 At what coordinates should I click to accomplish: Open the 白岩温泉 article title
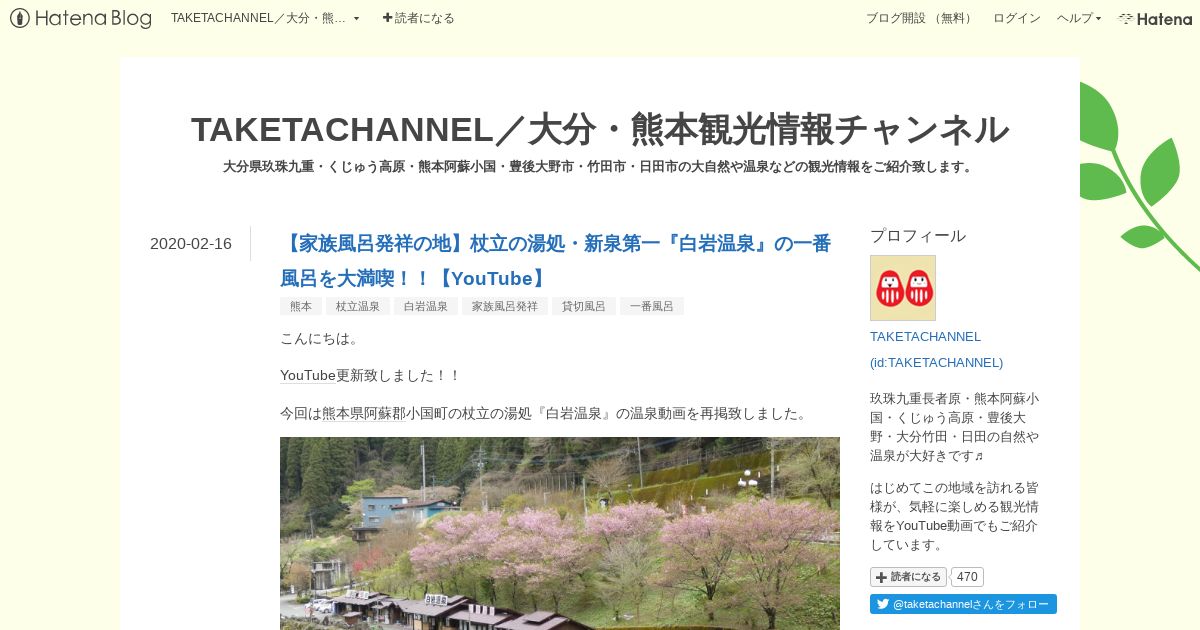pos(556,260)
